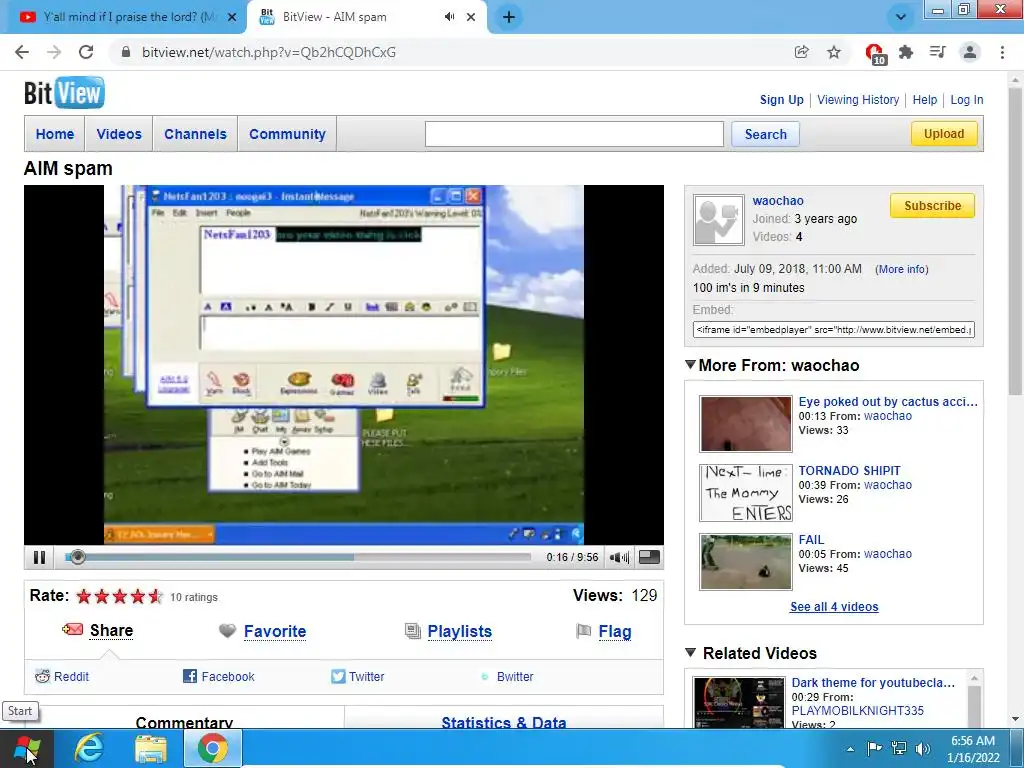Viewport: 1024px width, 768px height.
Task: Click the Flag icon
Action: coord(583,631)
